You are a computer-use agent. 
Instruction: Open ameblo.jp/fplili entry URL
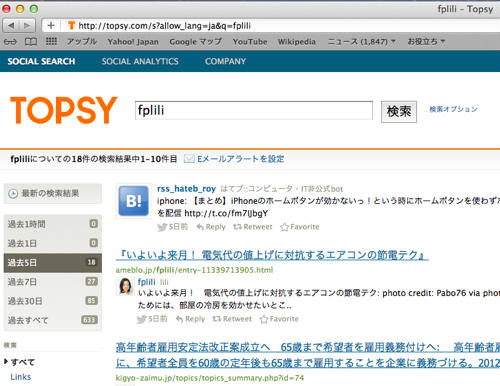point(194,270)
